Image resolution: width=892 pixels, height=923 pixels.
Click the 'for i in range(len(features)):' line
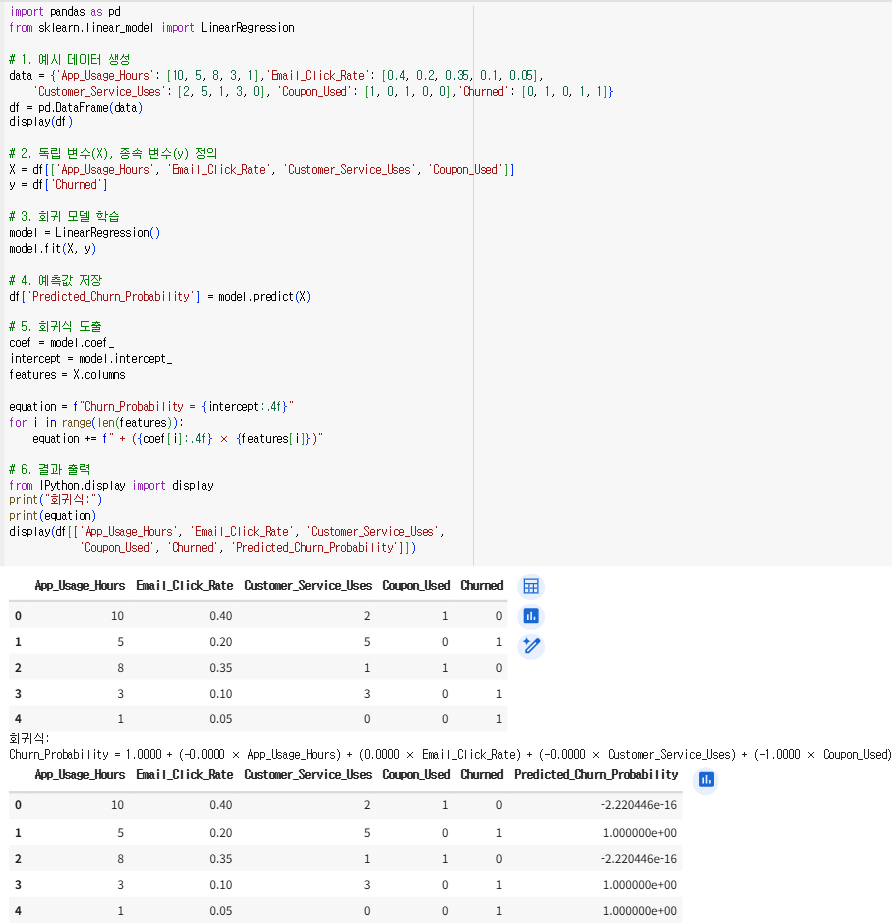coord(97,423)
